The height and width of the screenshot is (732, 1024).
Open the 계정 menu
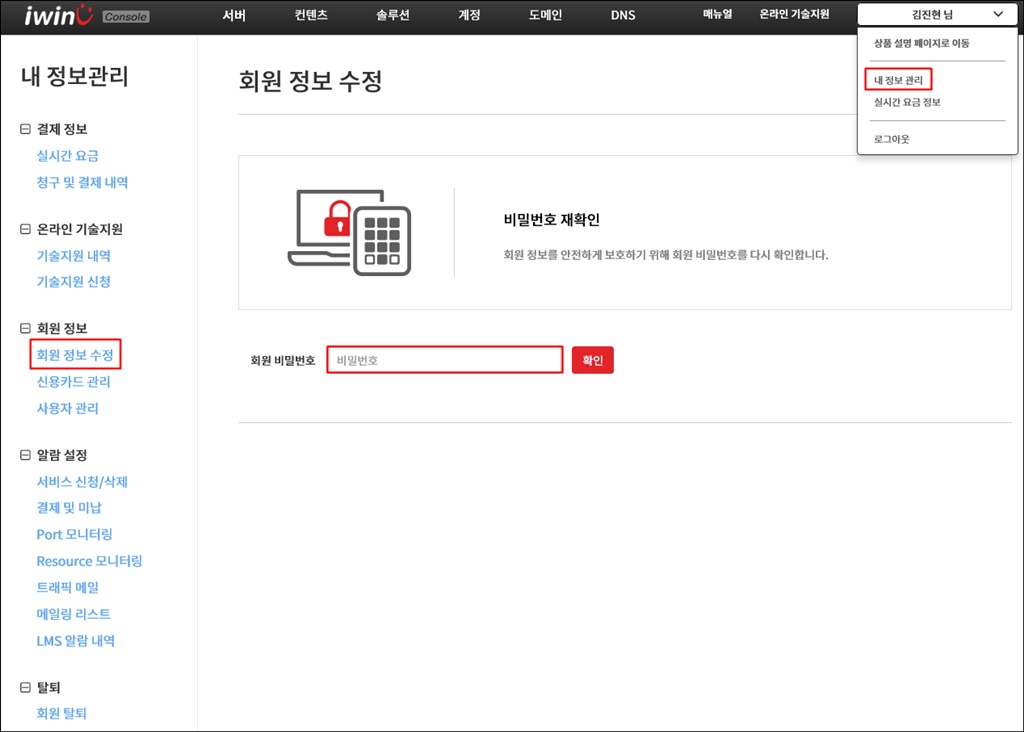(x=469, y=15)
